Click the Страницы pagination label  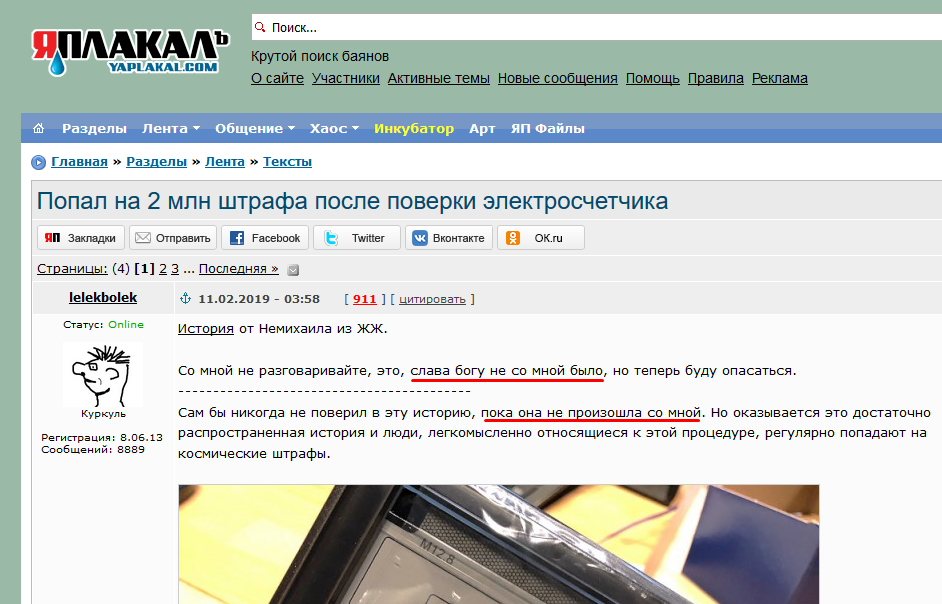(x=72, y=269)
